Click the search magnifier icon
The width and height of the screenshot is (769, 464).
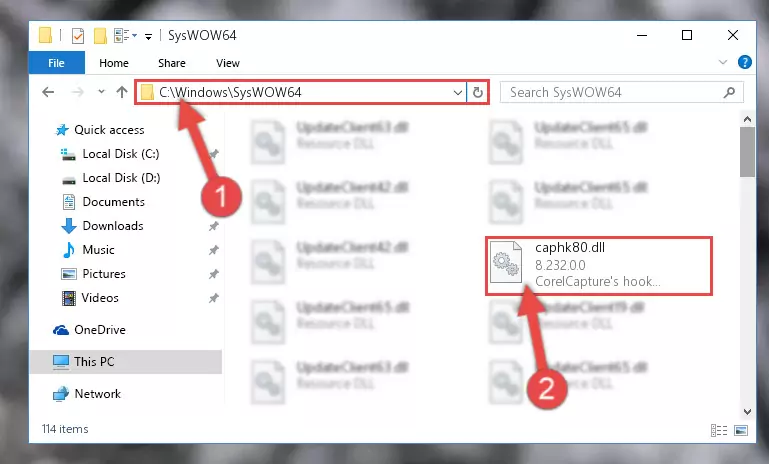point(729,92)
